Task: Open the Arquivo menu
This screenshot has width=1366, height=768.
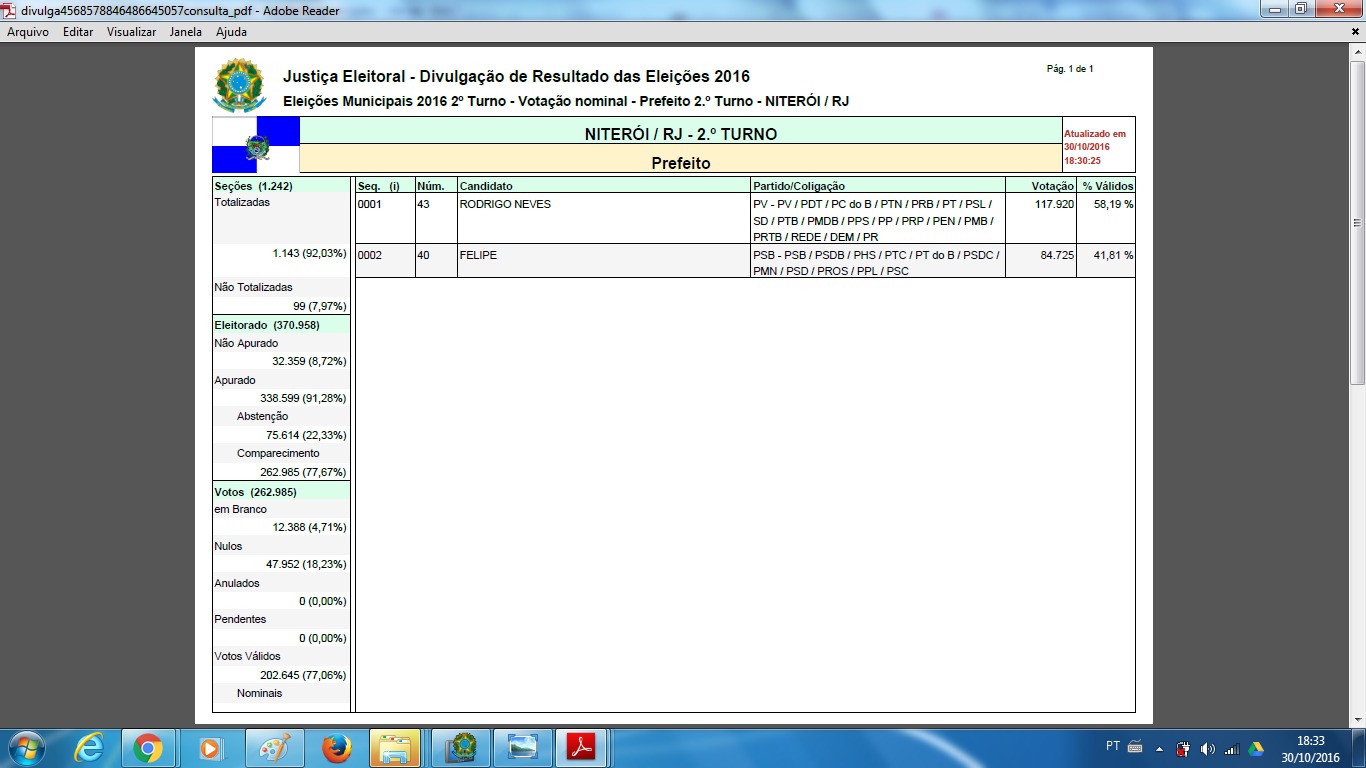Action: click(28, 32)
